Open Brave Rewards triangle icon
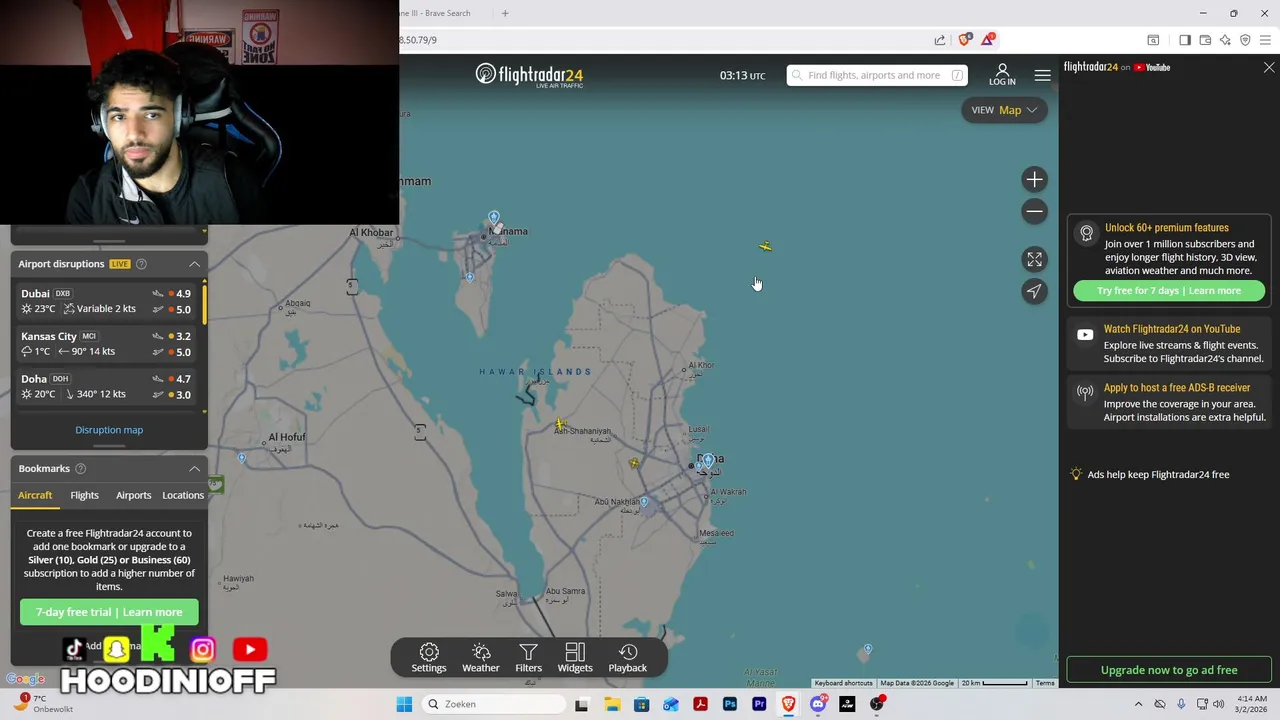This screenshot has height=720, width=1280. (988, 40)
